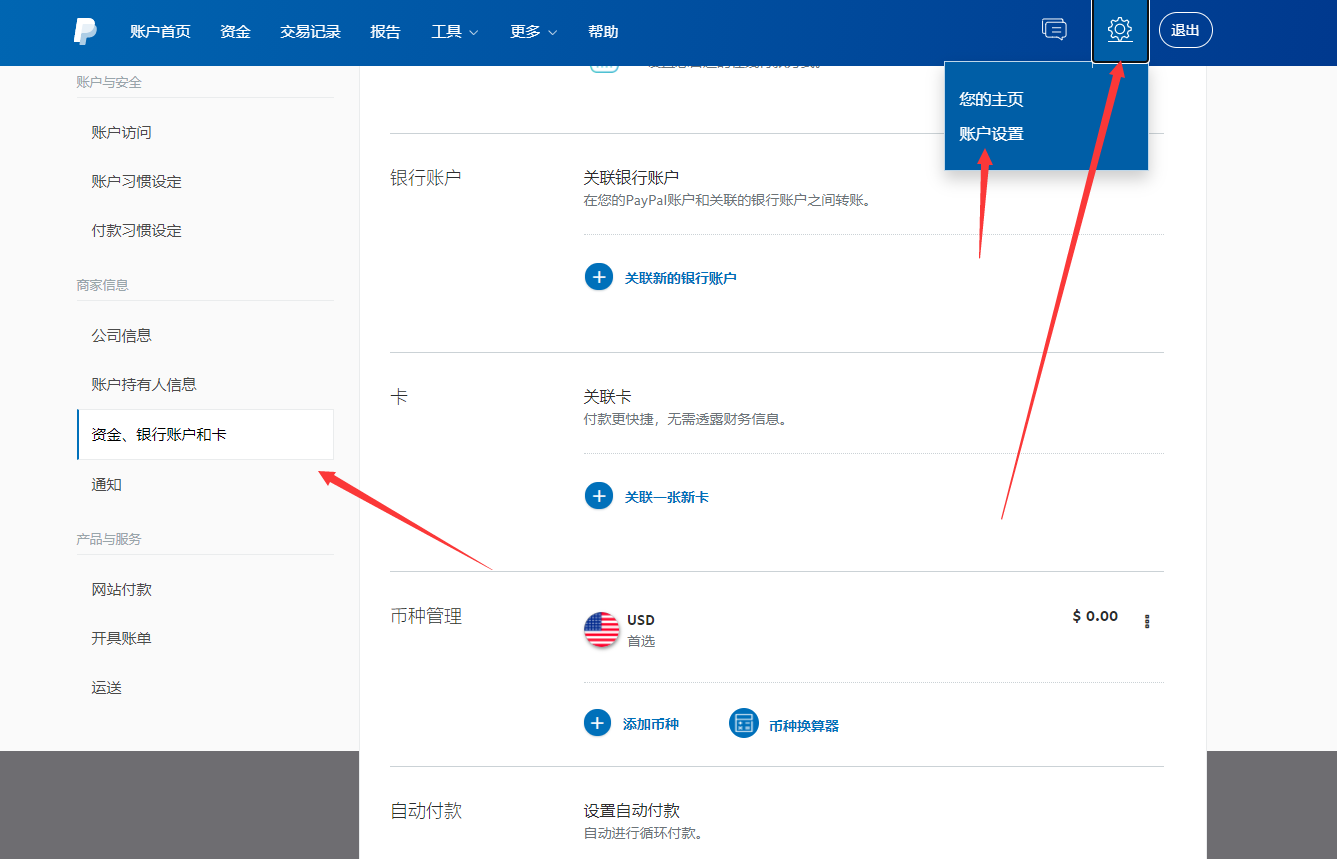This screenshot has width=1337, height=859.
Task: Click plus icon to add currency
Action: coord(597,723)
